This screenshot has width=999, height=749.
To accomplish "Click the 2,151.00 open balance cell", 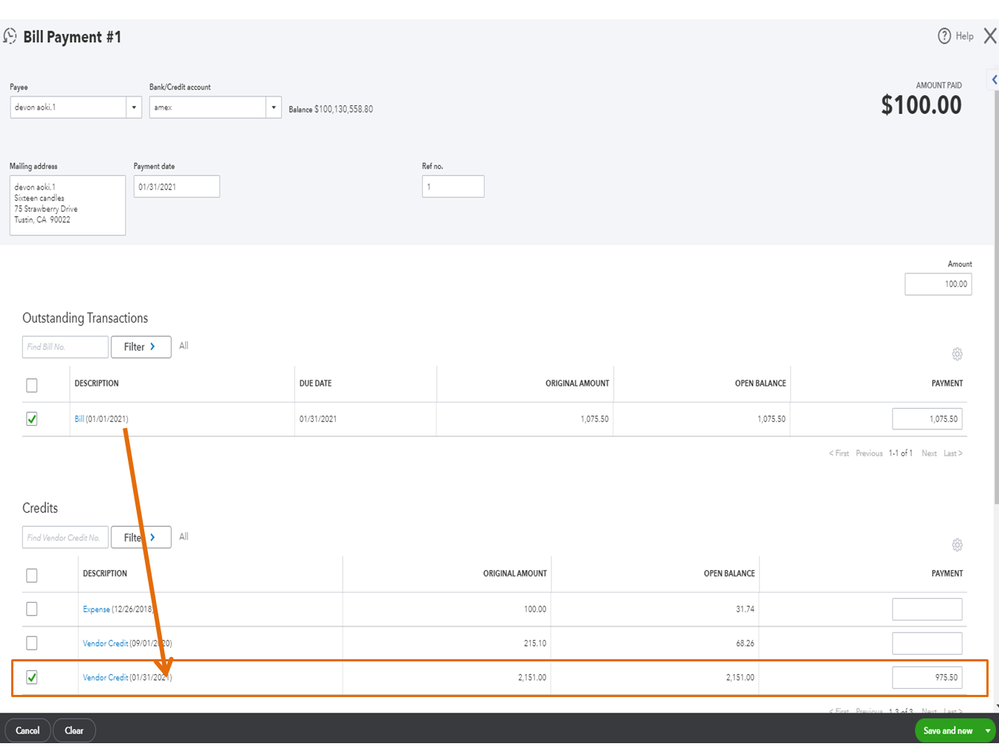I will click(x=740, y=678).
